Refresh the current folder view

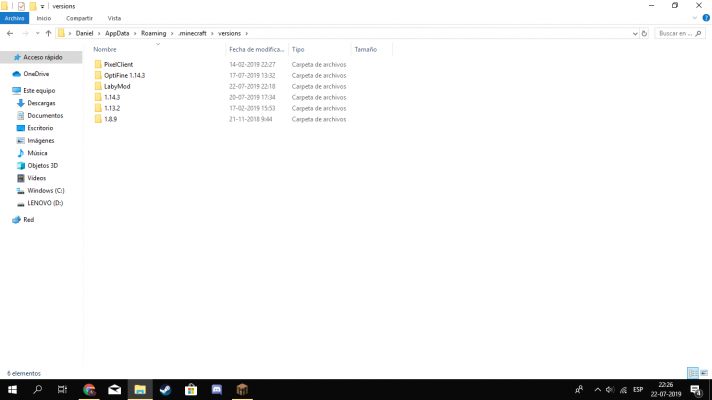click(x=644, y=33)
